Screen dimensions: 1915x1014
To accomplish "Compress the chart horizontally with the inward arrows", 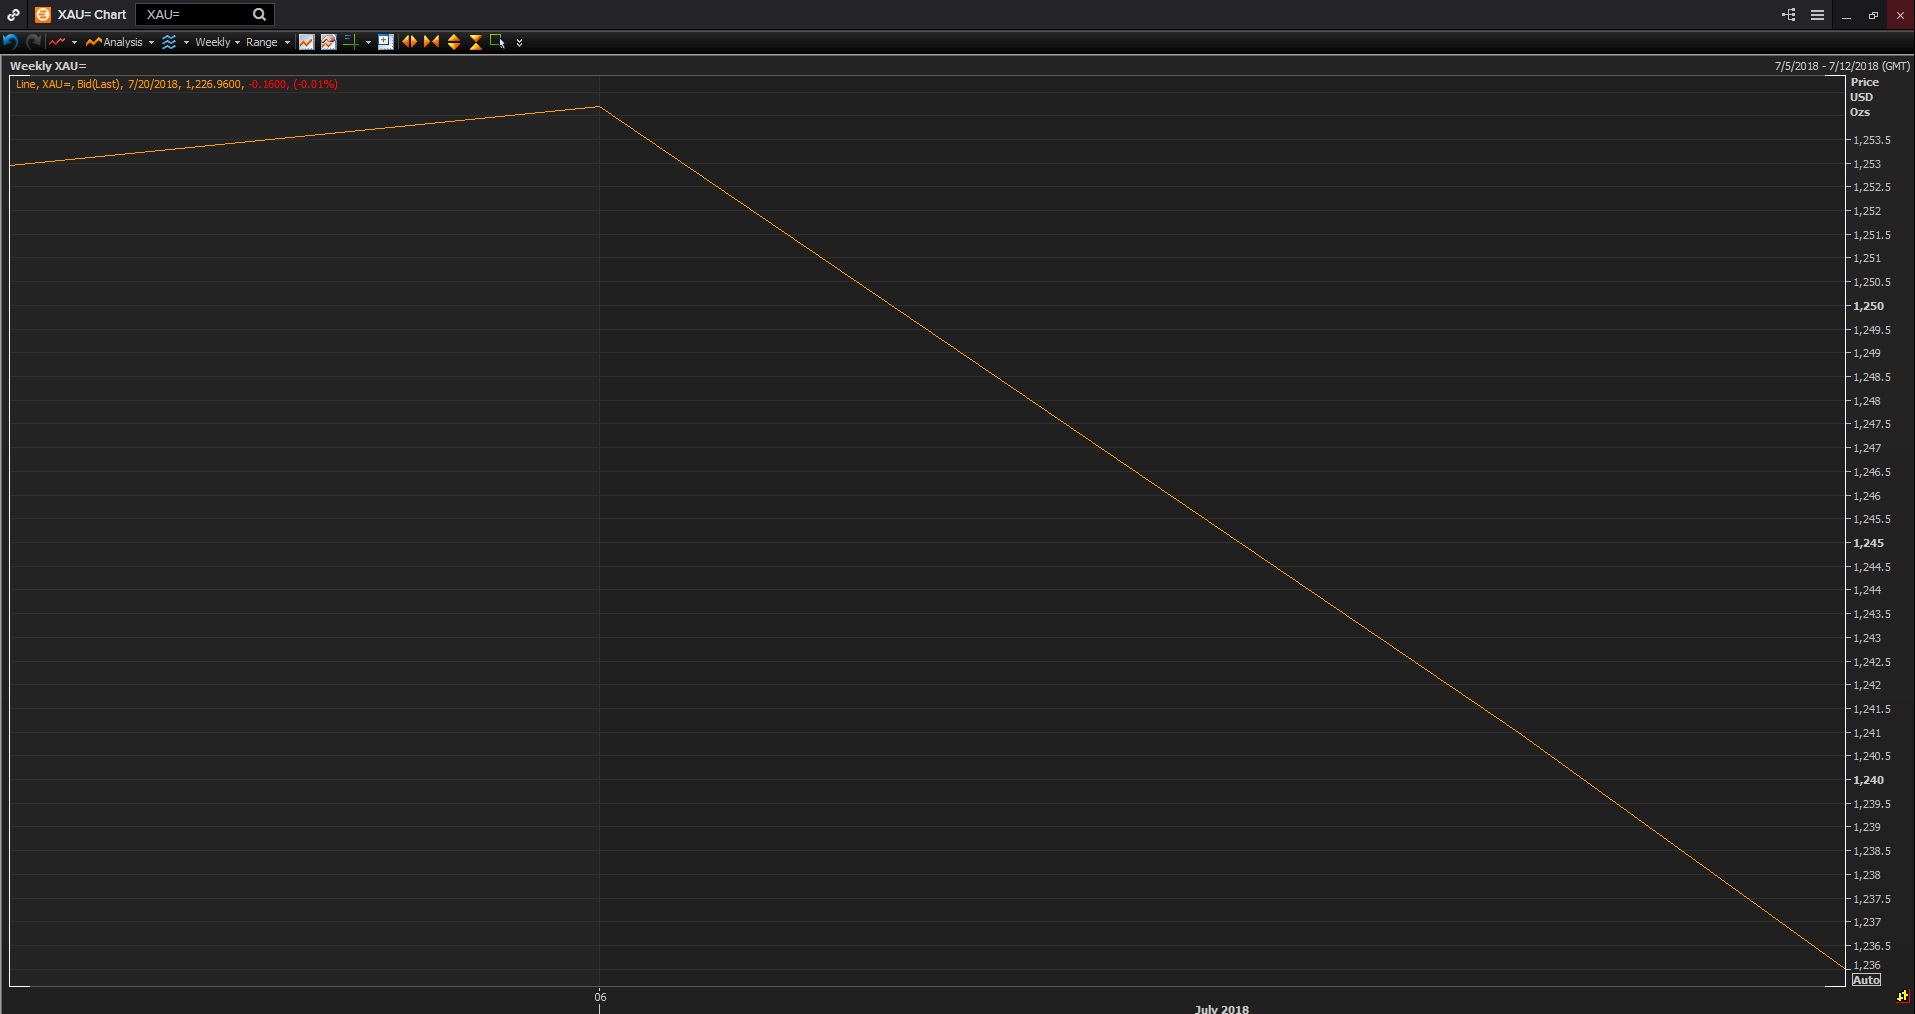I will [431, 42].
